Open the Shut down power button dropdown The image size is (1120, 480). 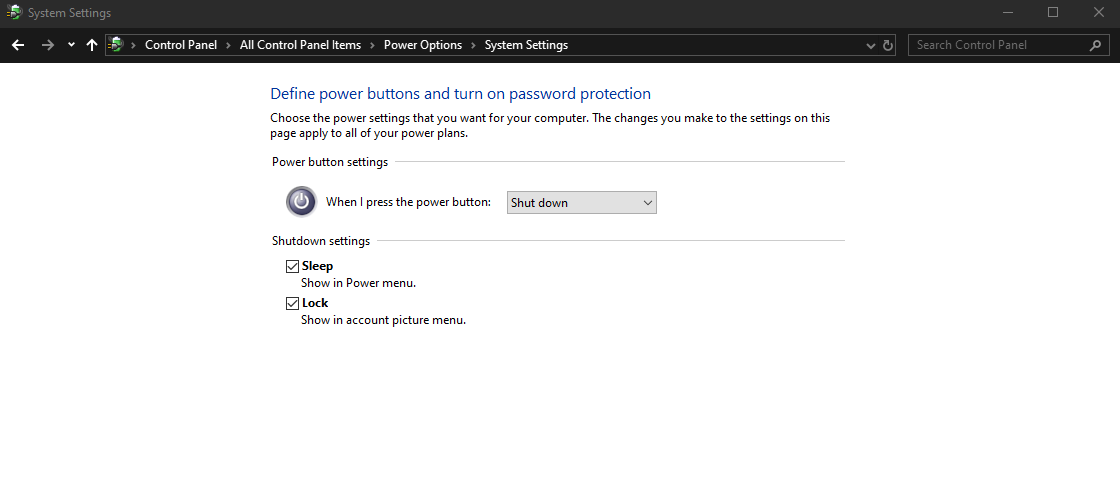click(x=582, y=203)
